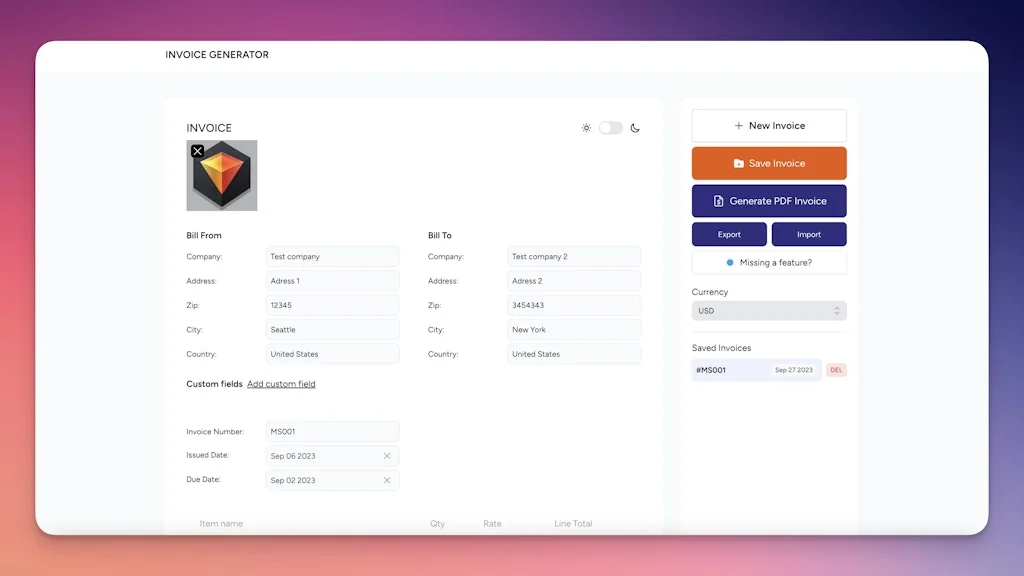Image resolution: width=1024 pixels, height=576 pixels.
Task: Open the Add custom field link
Action: 281,383
